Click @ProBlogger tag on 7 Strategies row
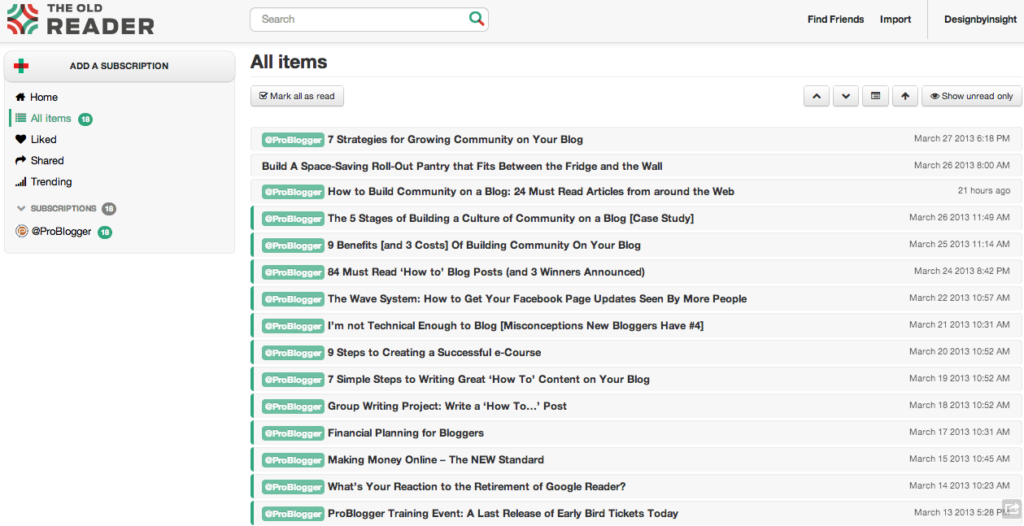Screen dimensions: 1024x526 tap(293, 139)
